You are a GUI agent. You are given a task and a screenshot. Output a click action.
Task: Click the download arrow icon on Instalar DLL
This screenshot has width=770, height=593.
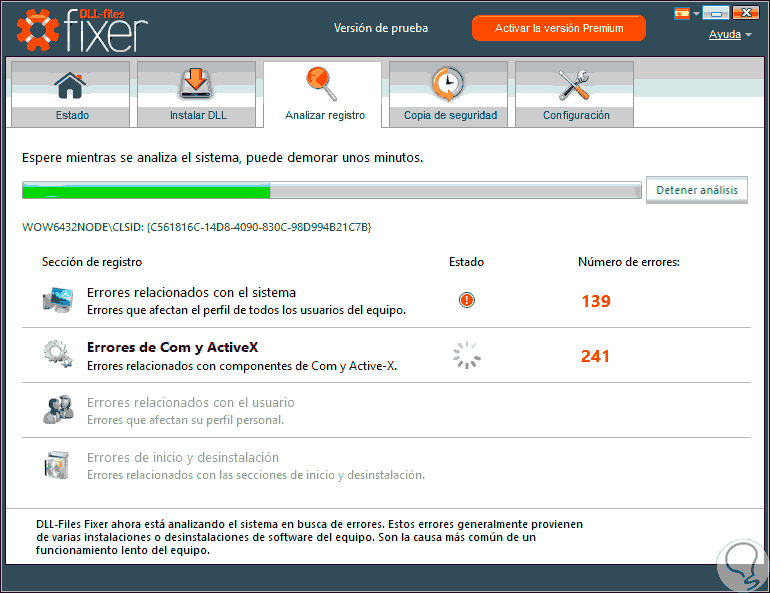point(196,83)
